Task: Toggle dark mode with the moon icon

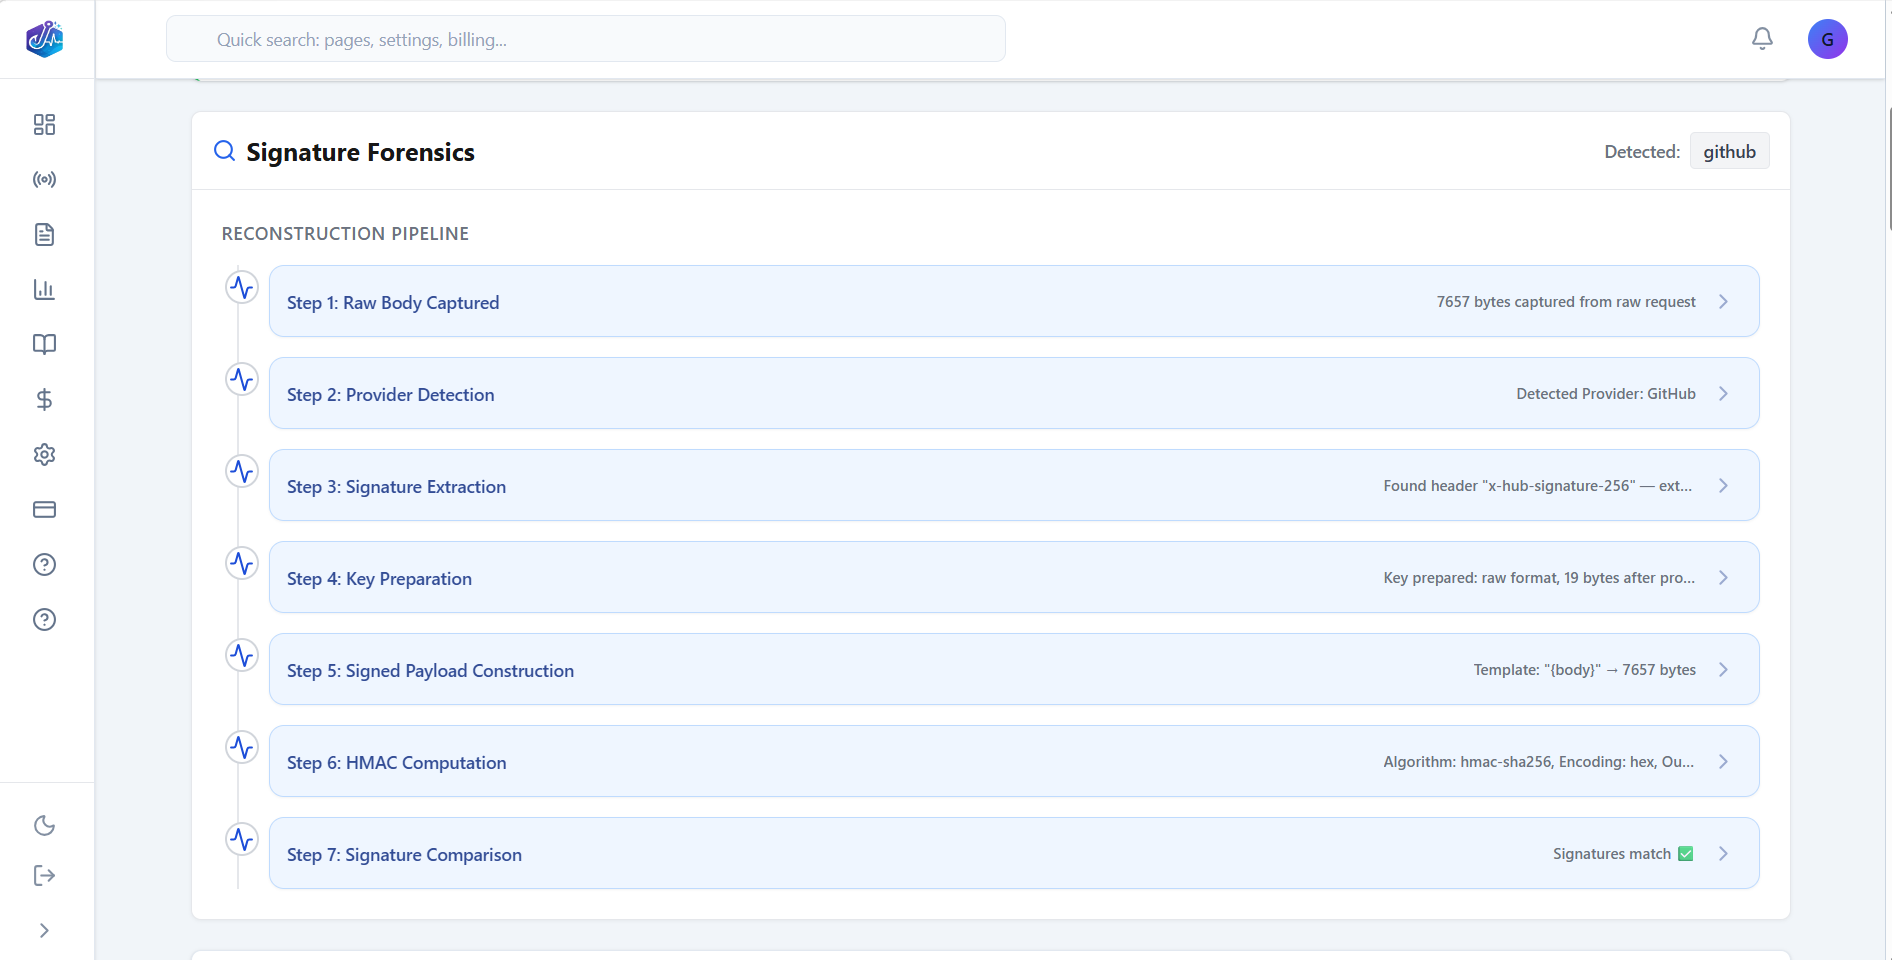Action: 44,826
